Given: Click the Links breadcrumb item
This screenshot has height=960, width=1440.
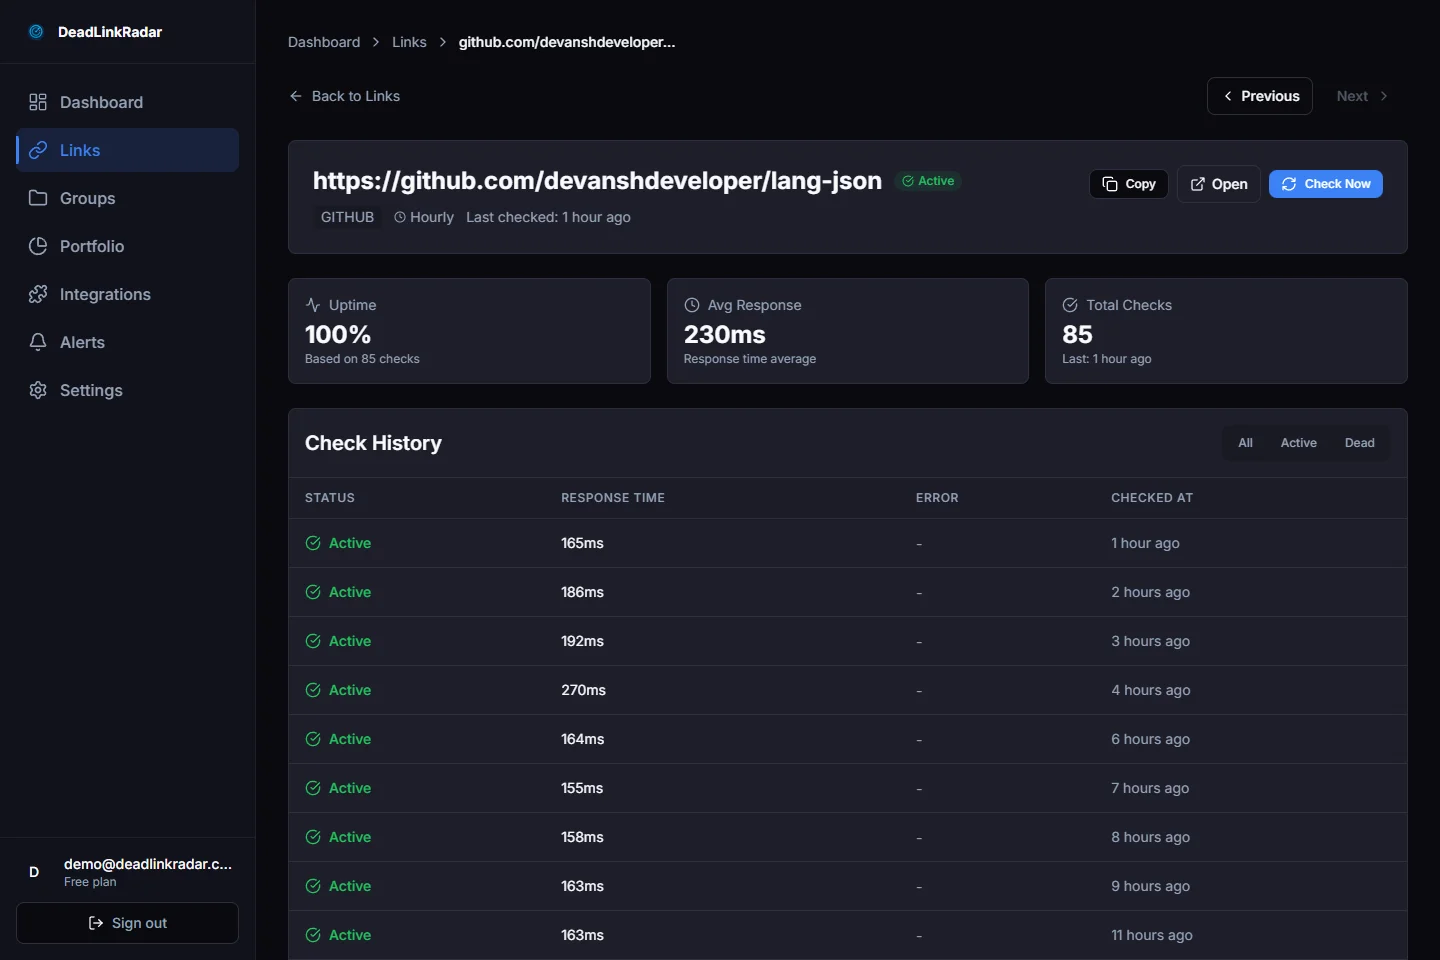Looking at the screenshot, I should click(409, 42).
